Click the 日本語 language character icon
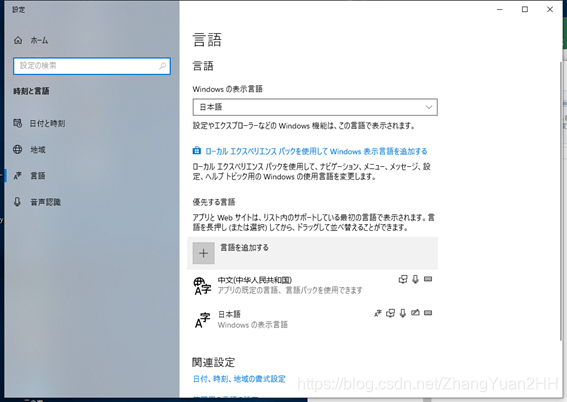567x402 pixels. (x=202, y=320)
